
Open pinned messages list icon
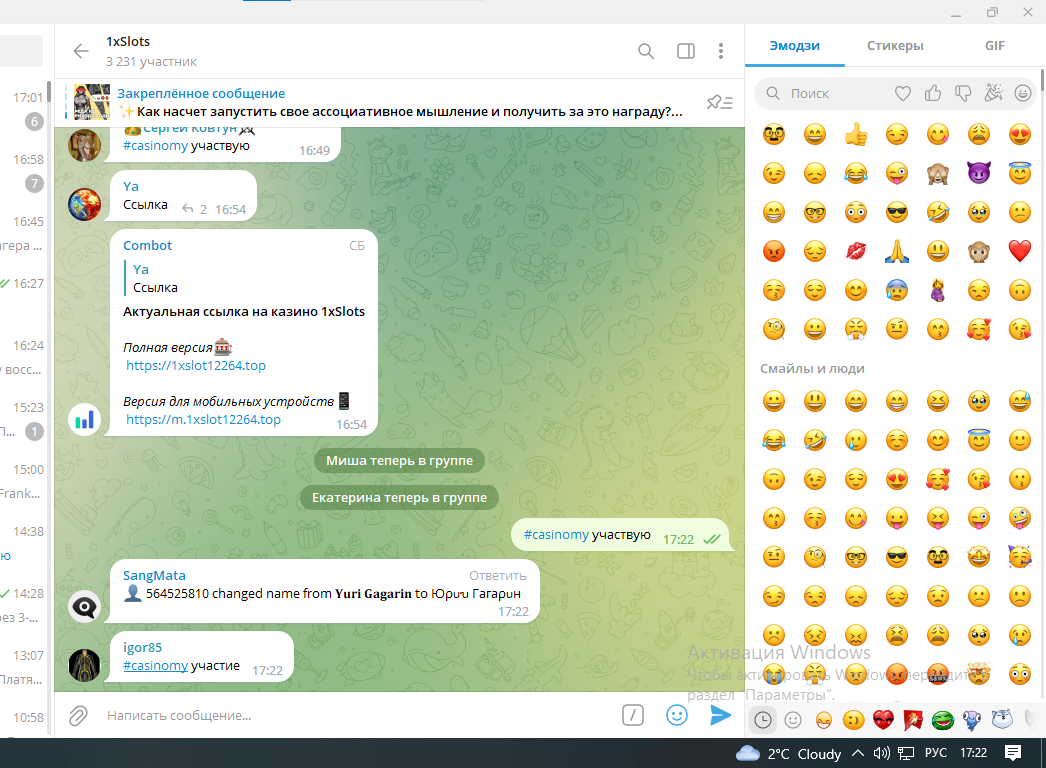pyautogui.click(x=720, y=102)
